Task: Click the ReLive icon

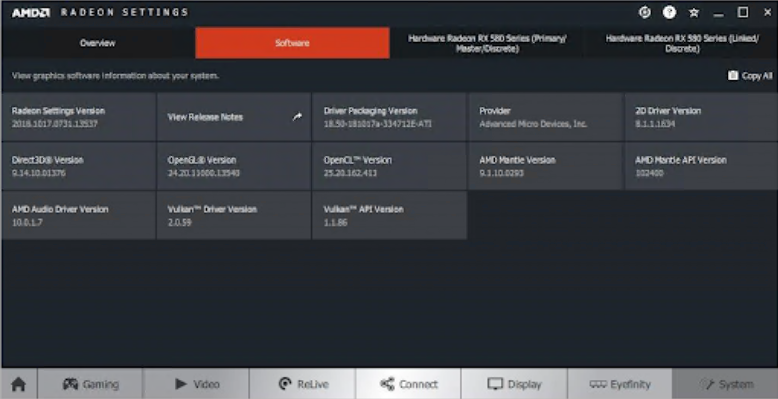Action: click(x=285, y=384)
